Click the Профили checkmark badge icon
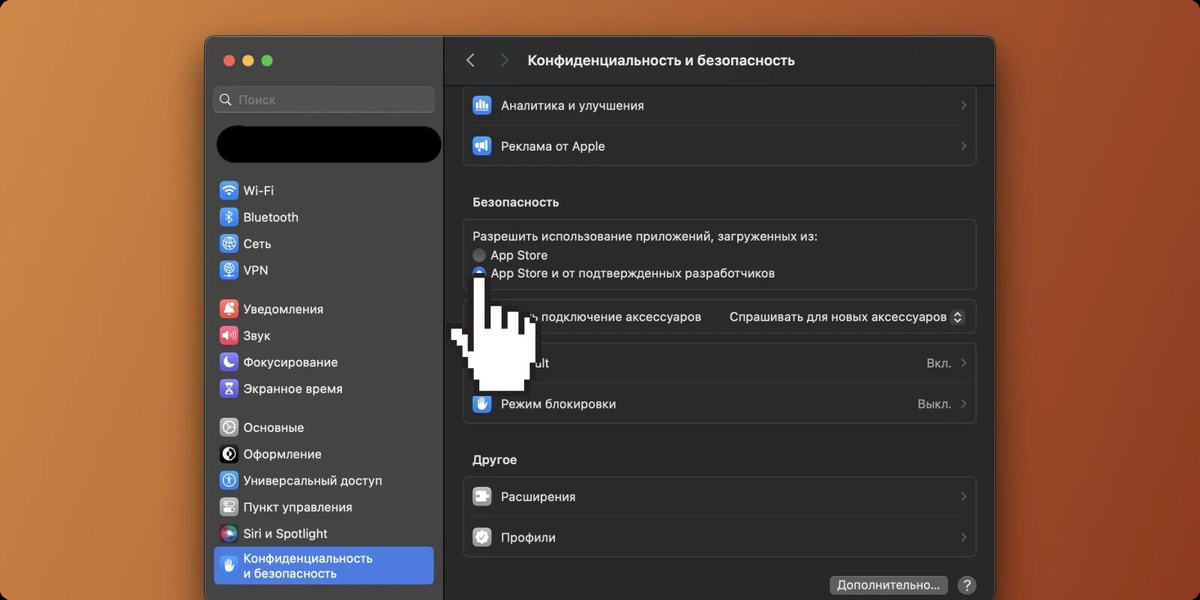The height and width of the screenshot is (600, 1200). [x=482, y=537]
